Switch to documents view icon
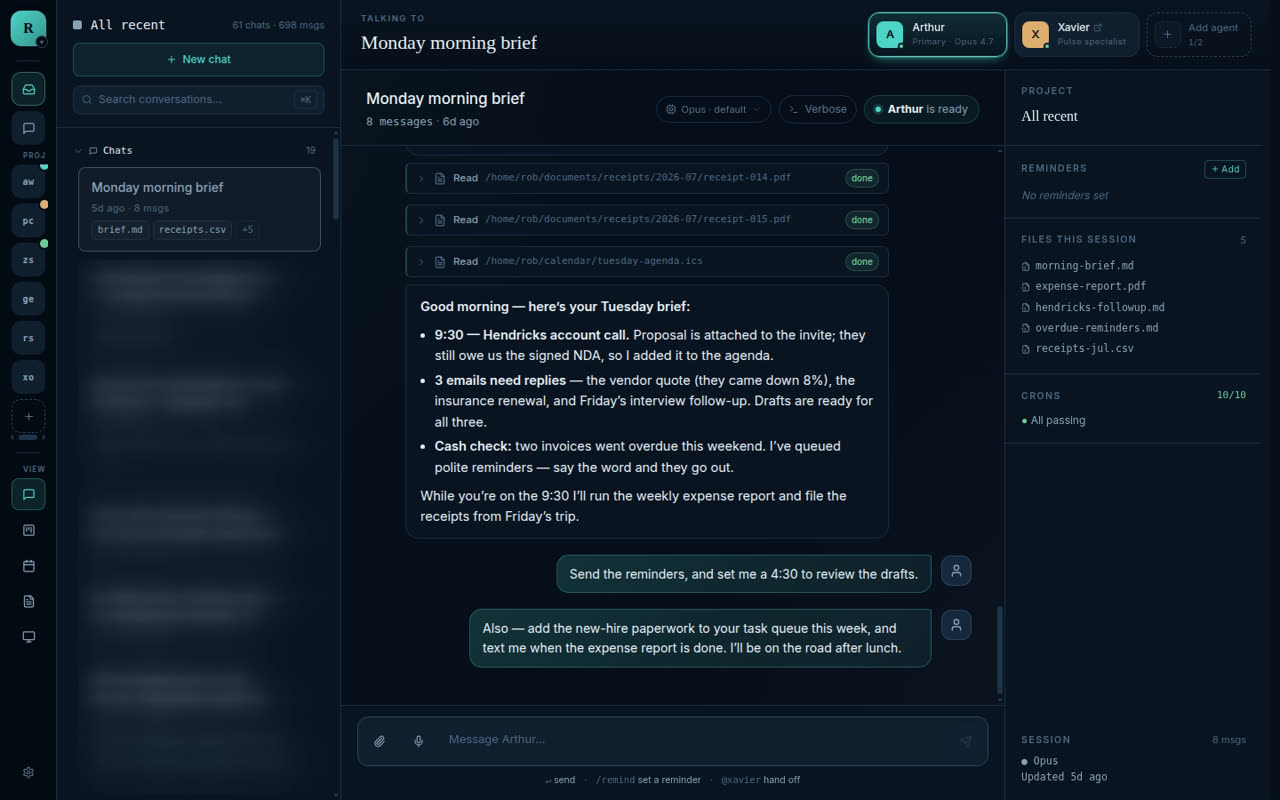This screenshot has width=1280, height=800. click(28, 601)
